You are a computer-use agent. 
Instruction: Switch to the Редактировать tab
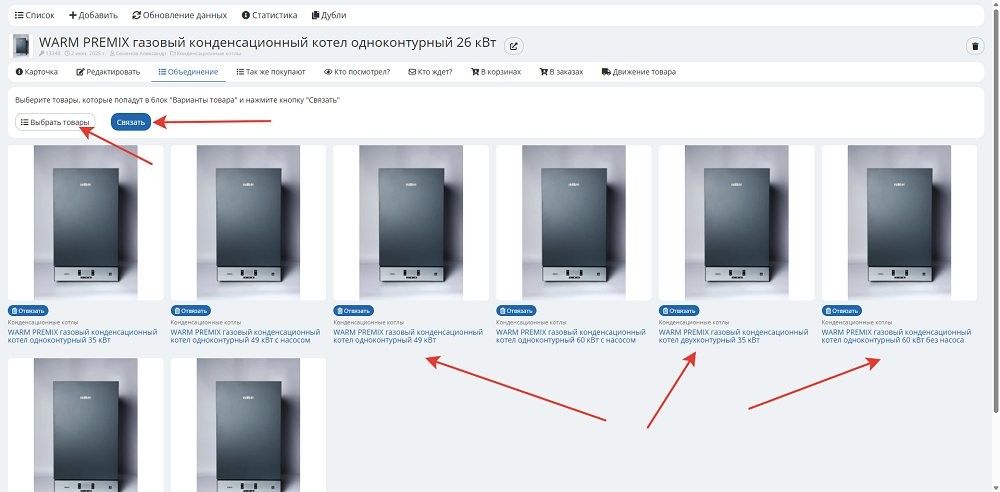(108, 72)
